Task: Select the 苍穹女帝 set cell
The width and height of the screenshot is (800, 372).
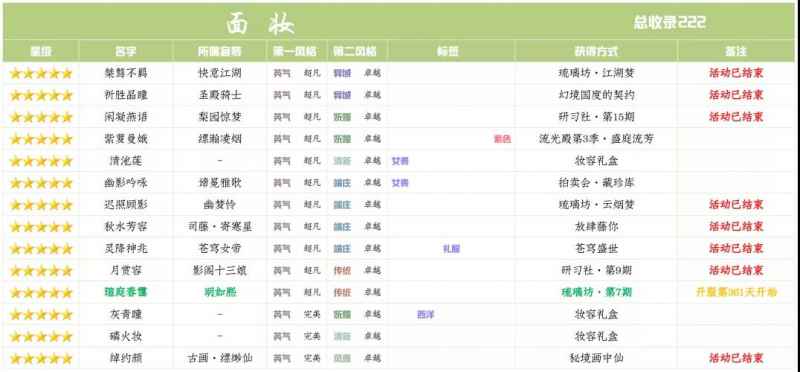Action: 219,249
